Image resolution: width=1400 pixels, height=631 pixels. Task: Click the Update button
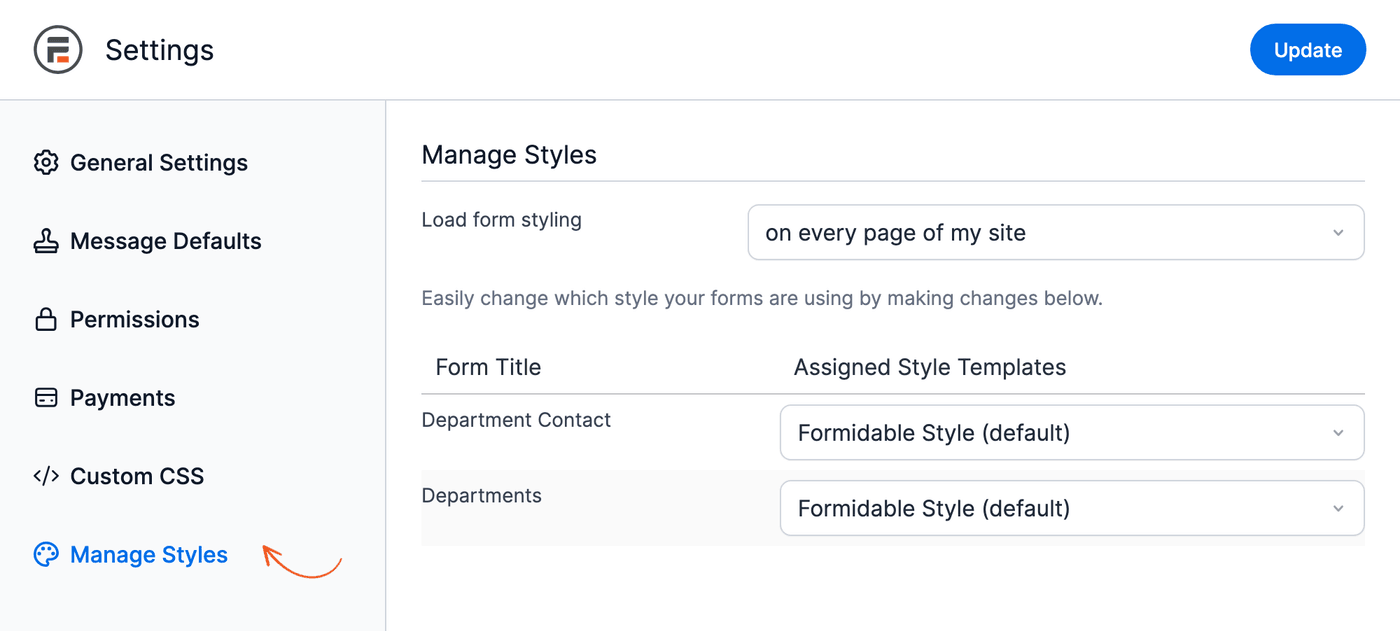click(1308, 50)
